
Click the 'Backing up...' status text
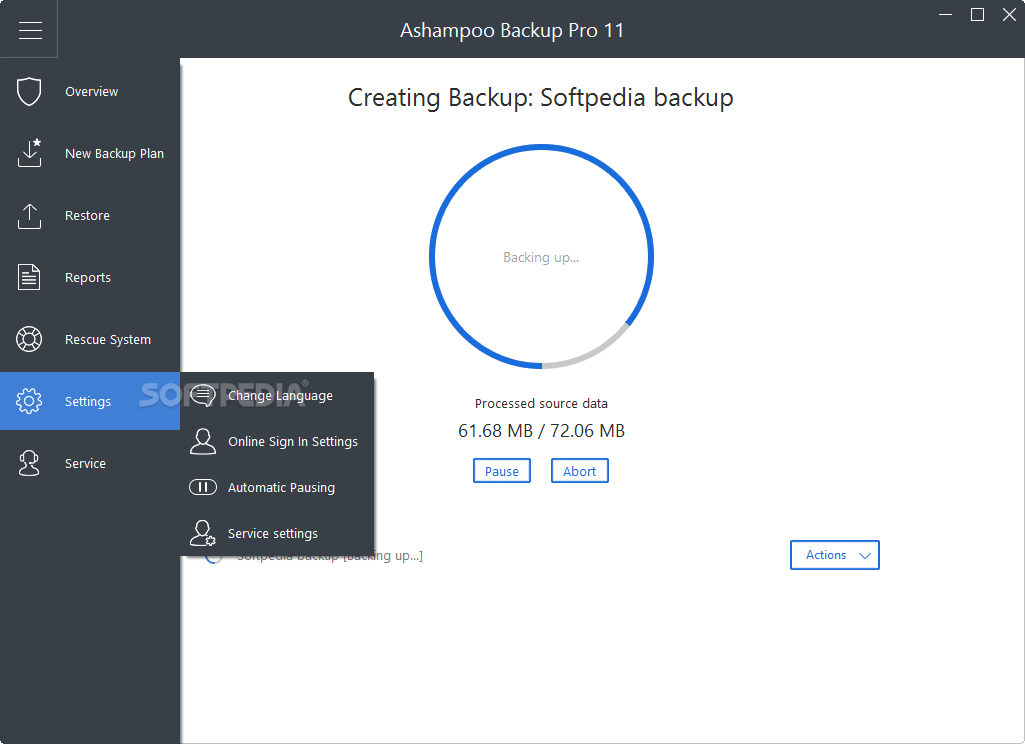click(x=541, y=258)
